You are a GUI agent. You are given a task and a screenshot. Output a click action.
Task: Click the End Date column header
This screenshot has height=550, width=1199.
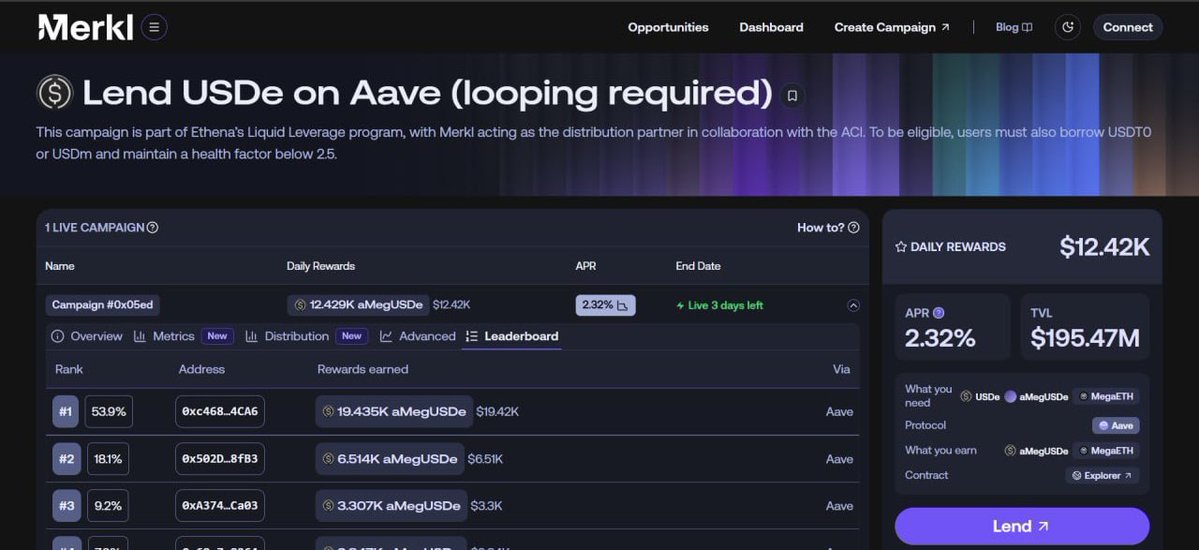(698, 266)
